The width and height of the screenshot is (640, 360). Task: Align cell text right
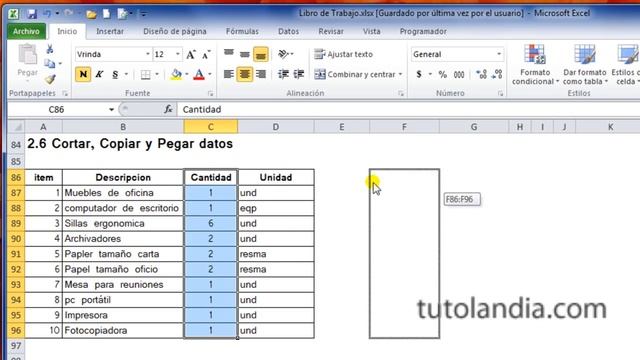(261, 74)
